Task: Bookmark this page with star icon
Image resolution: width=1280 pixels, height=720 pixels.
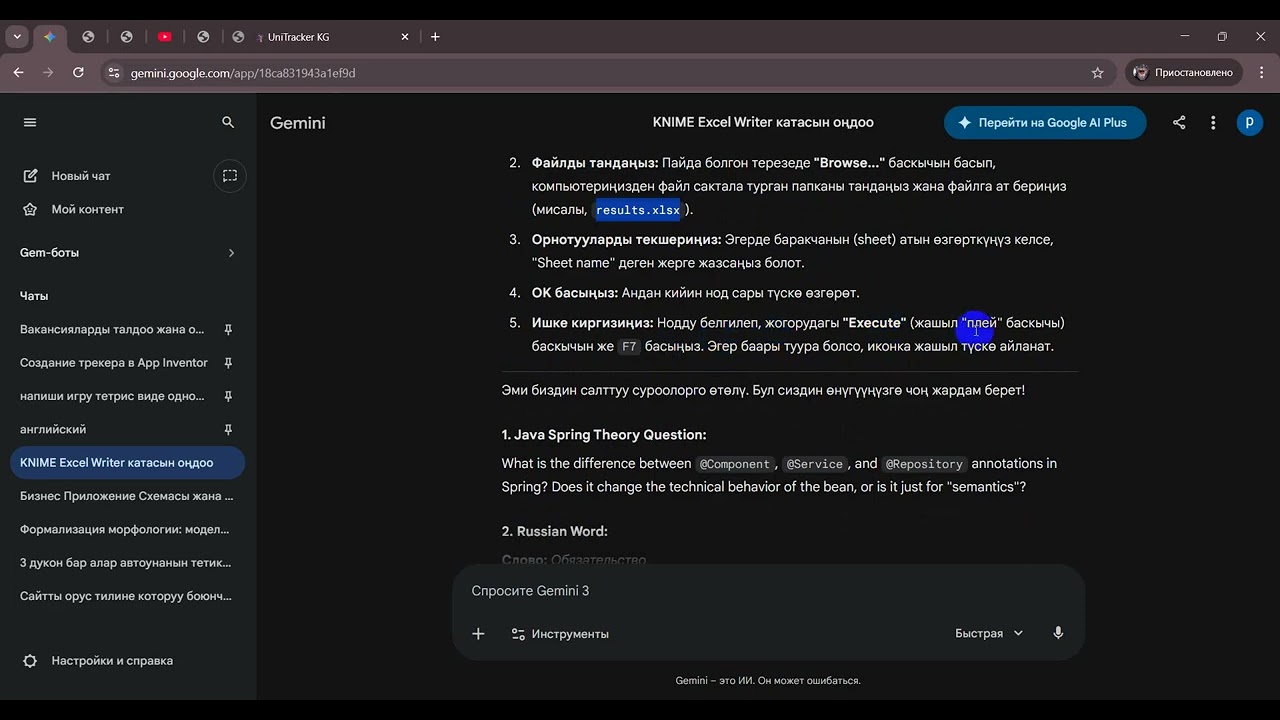Action: pyautogui.click(x=1098, y=73)
